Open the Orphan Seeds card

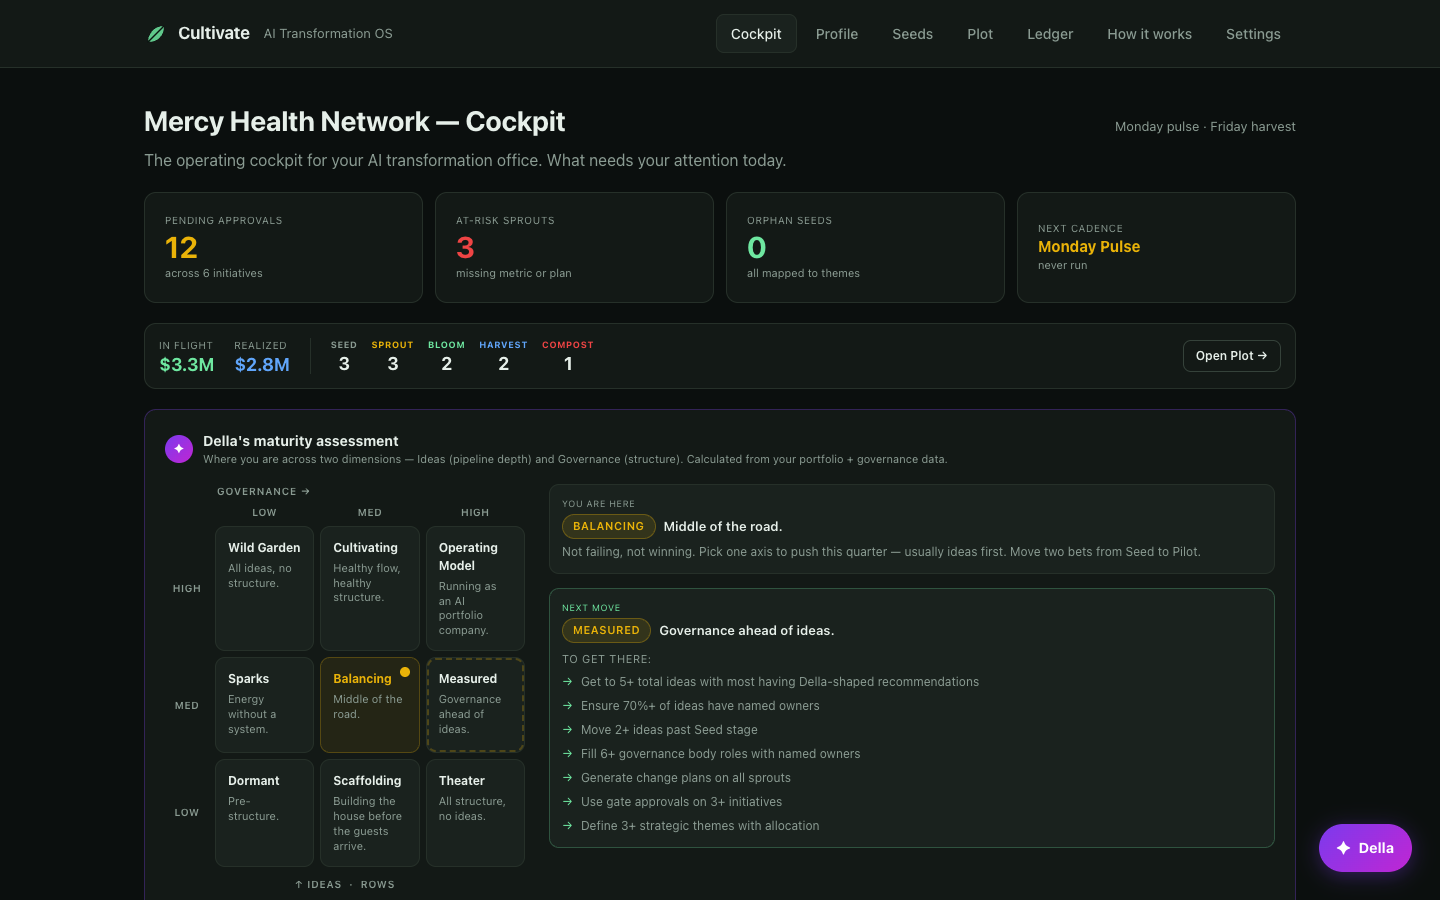865,247
